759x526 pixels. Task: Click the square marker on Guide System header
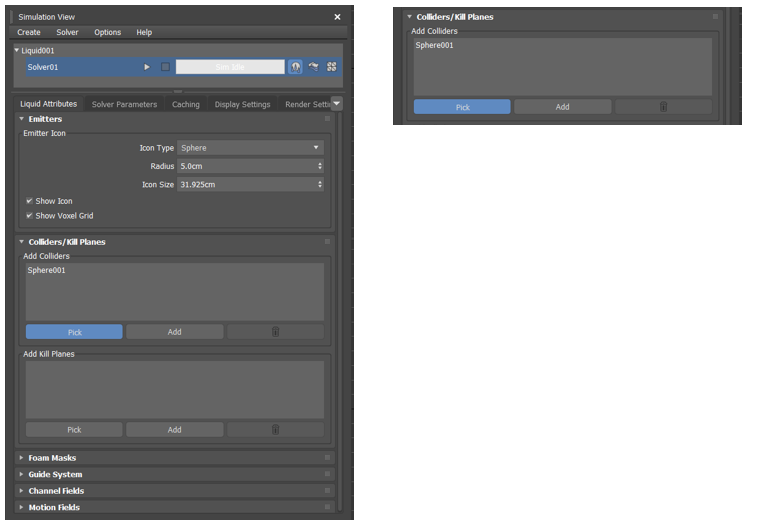click(x=327, y=474)
